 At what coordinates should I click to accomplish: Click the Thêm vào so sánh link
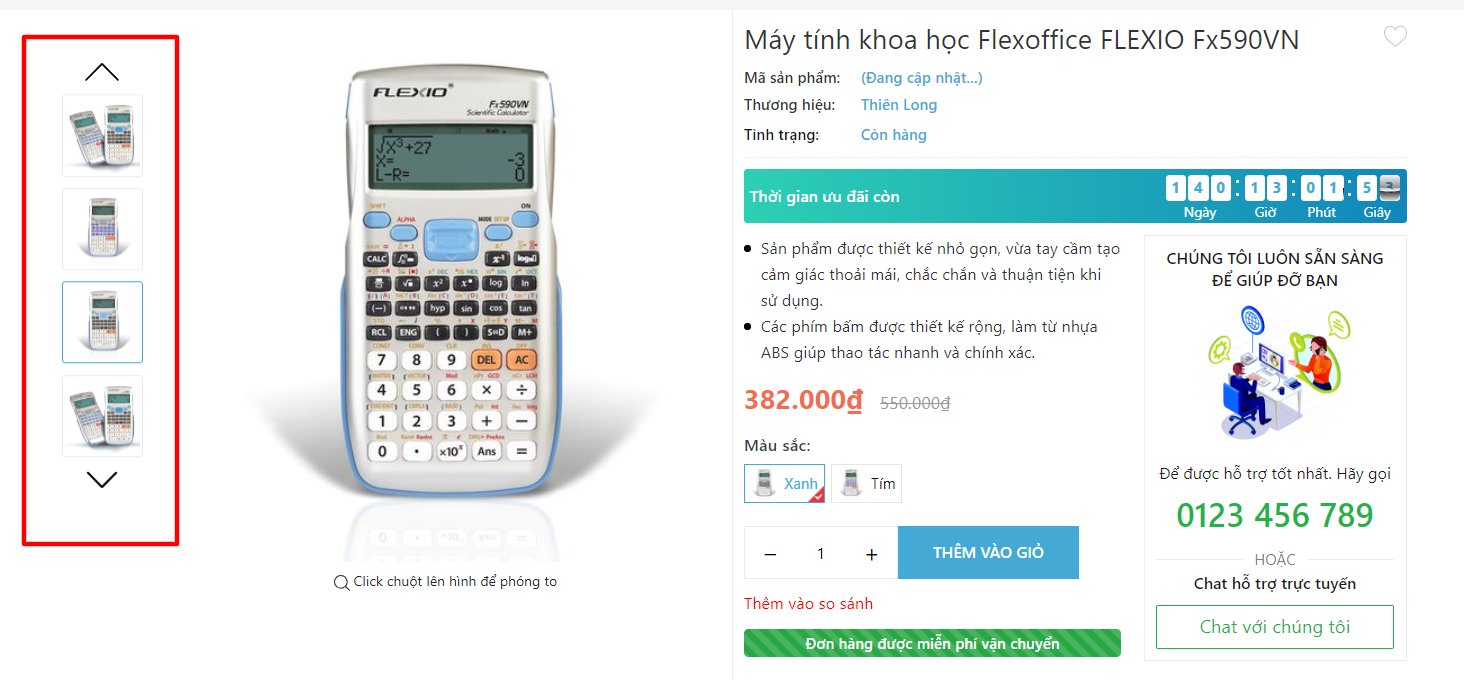coord(808,603)
